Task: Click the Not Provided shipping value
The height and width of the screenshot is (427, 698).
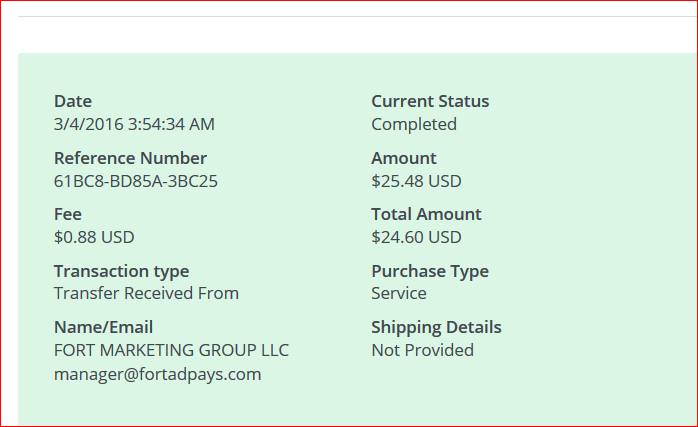Action: [422, 350]
